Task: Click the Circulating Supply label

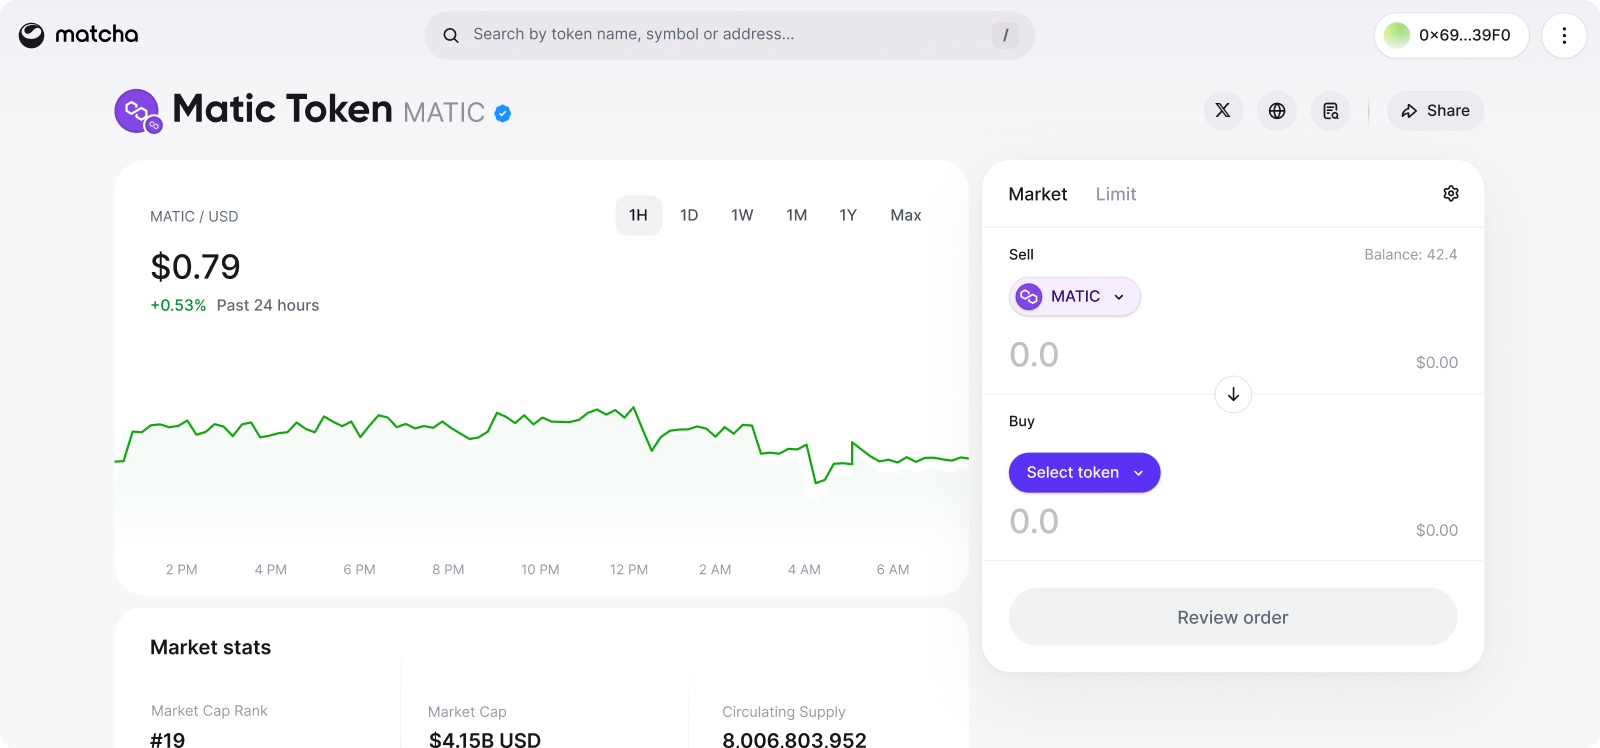Action: pyautogui.click(x=784, y=712)
